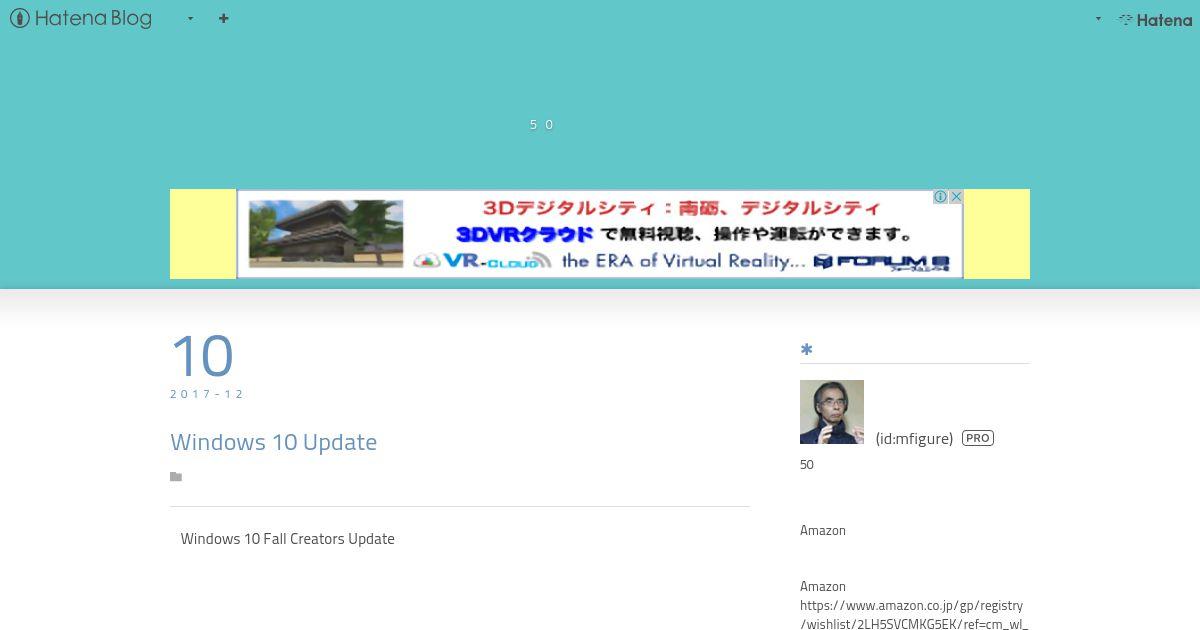The image size is (1200, 630).
Task: Close the banner advertisement with X icon
Action: 956,197
